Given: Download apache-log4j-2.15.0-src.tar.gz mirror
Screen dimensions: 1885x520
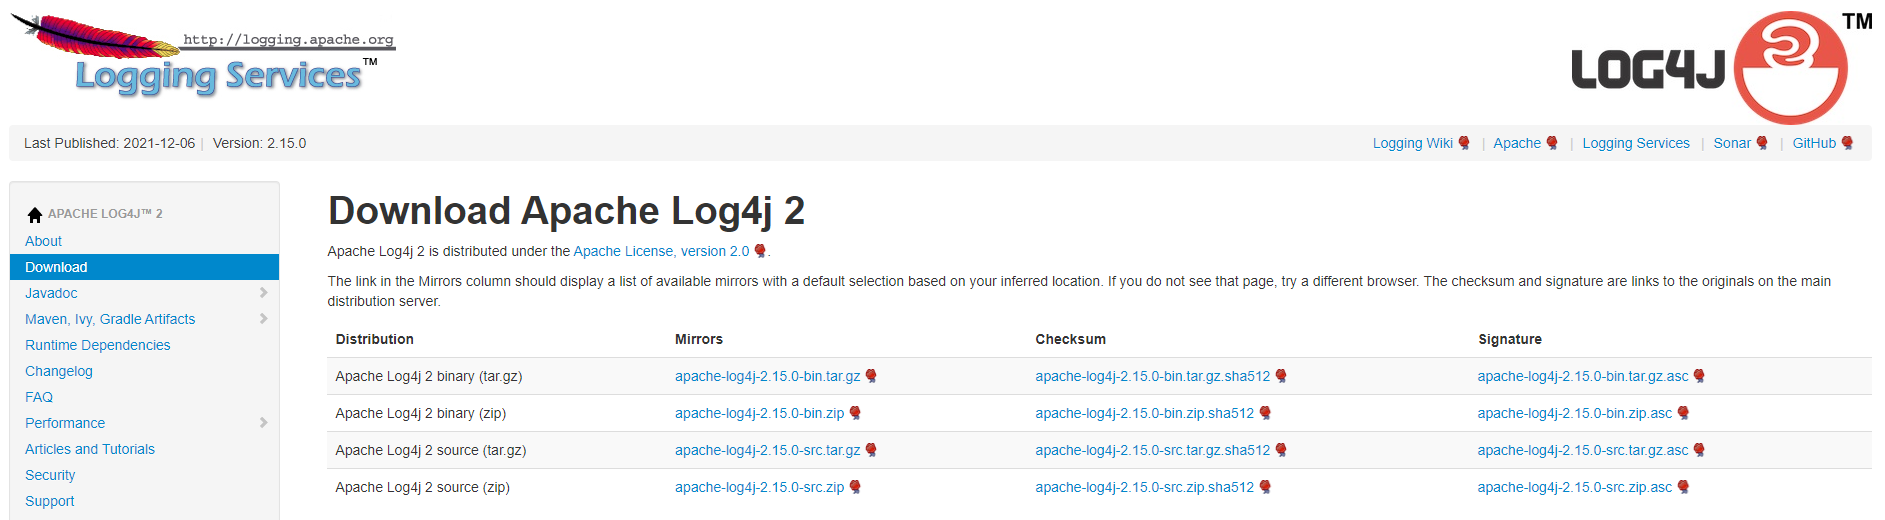Looking at the screenshot, I should (767, 450).
